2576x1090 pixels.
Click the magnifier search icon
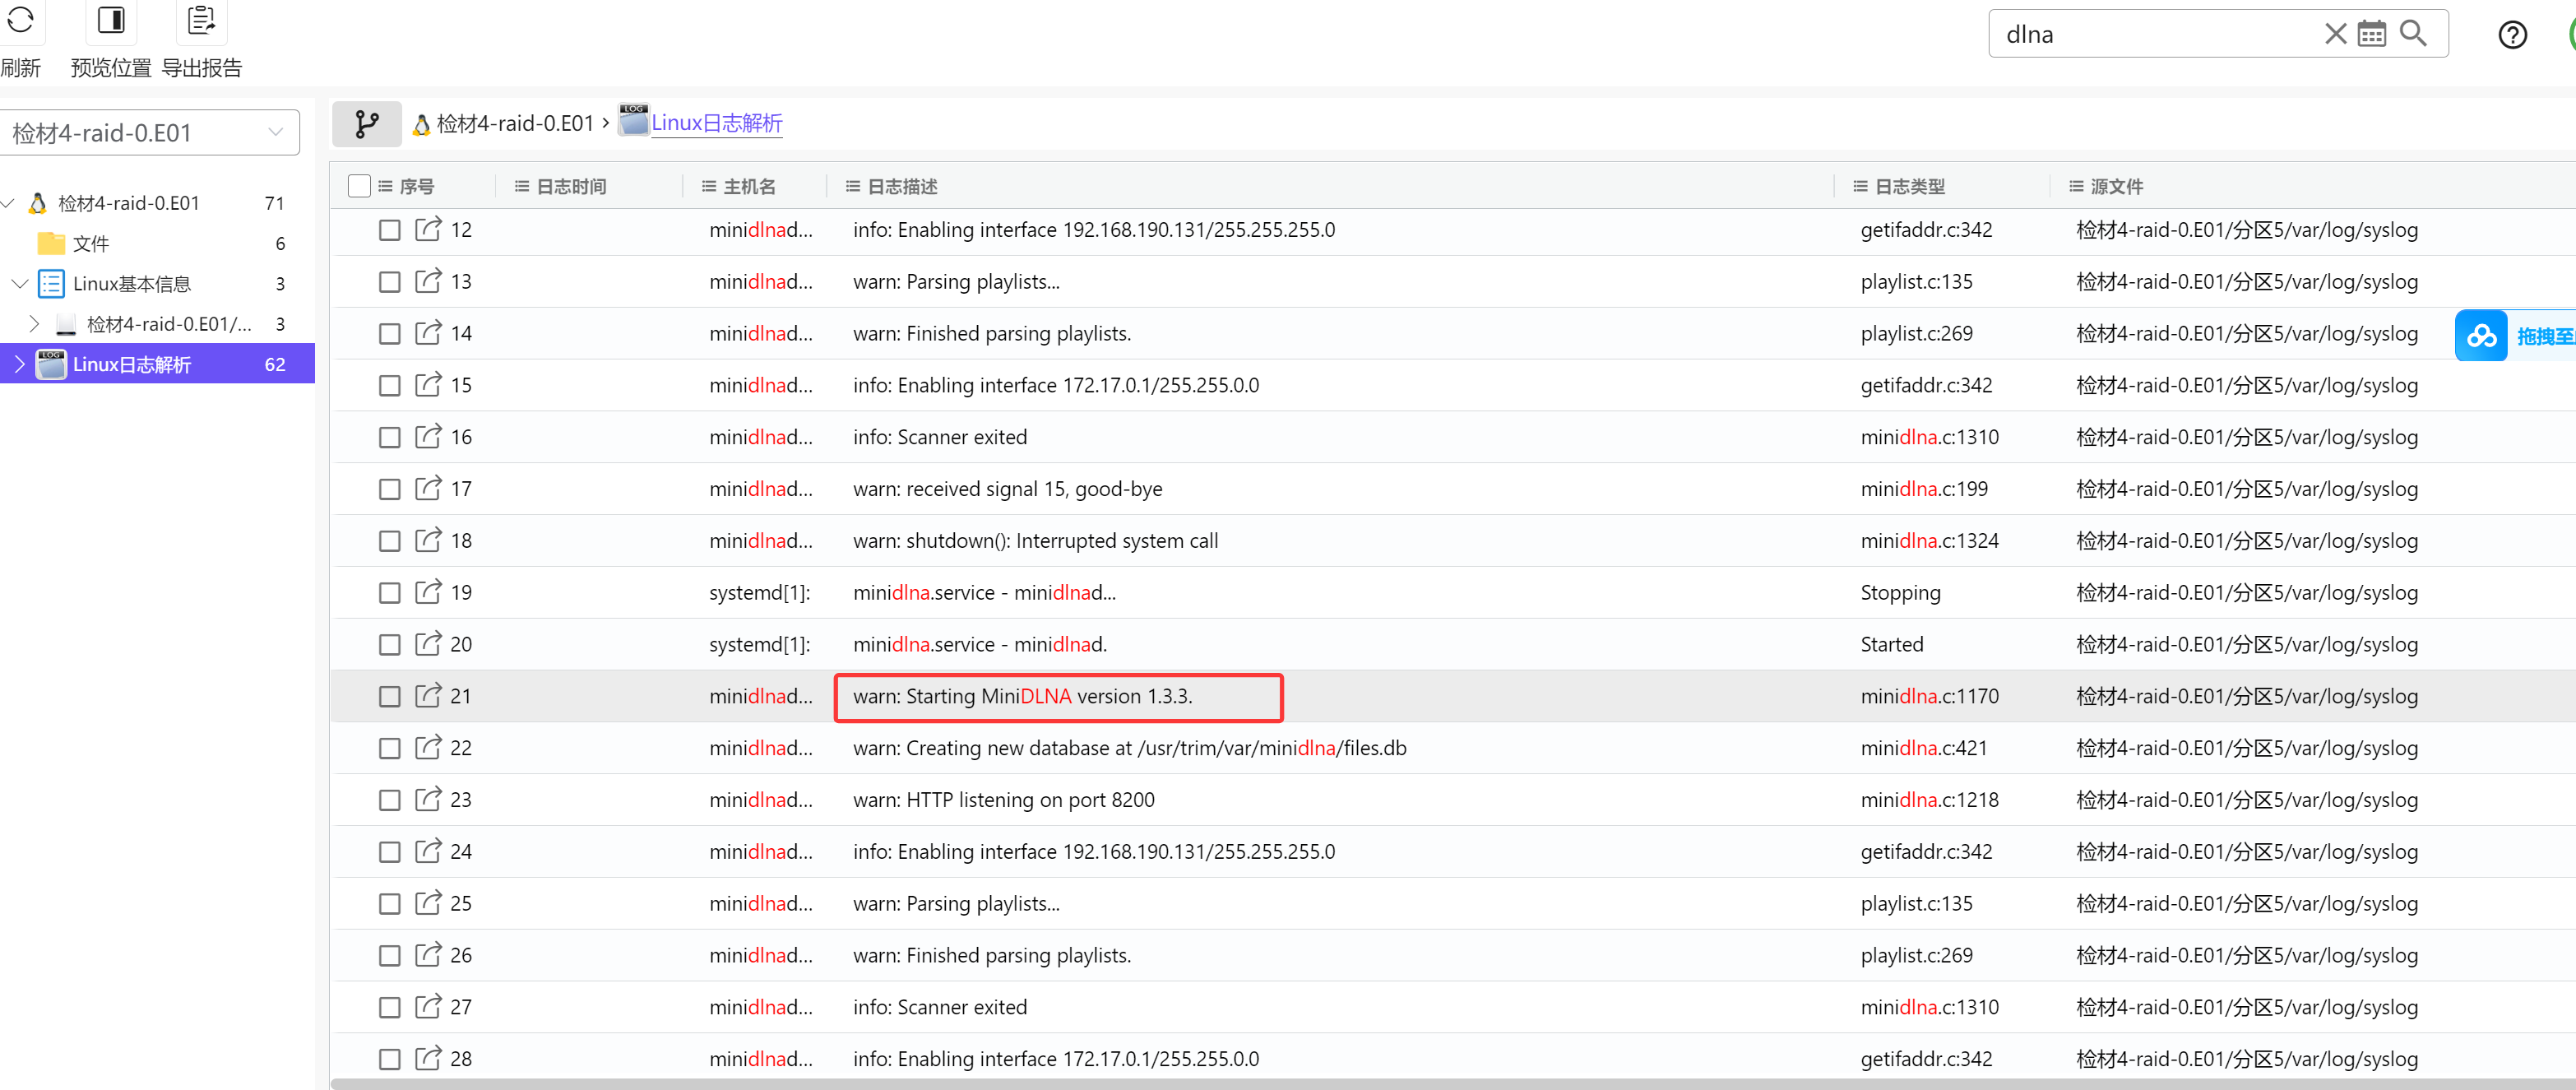point(2414,34)
